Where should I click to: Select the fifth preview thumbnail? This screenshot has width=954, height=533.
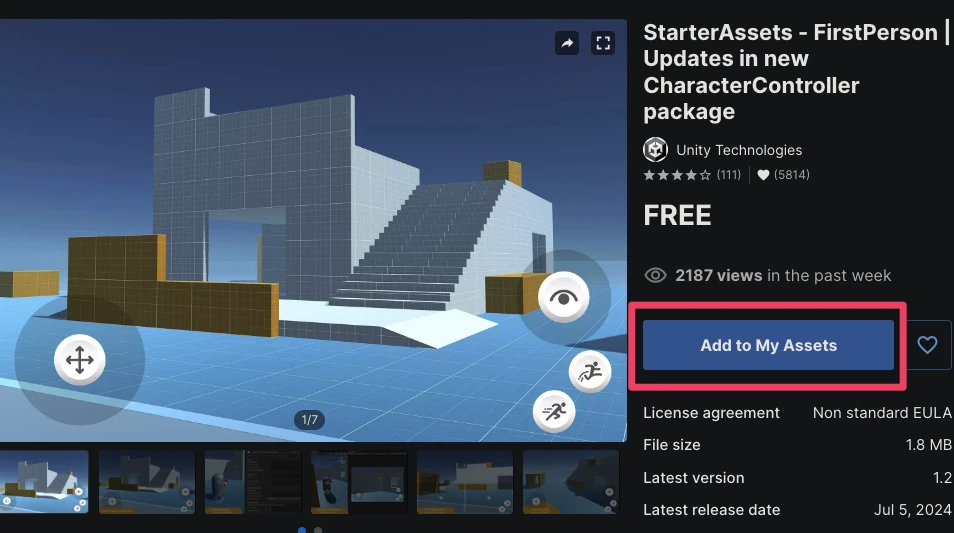point(464,482)
